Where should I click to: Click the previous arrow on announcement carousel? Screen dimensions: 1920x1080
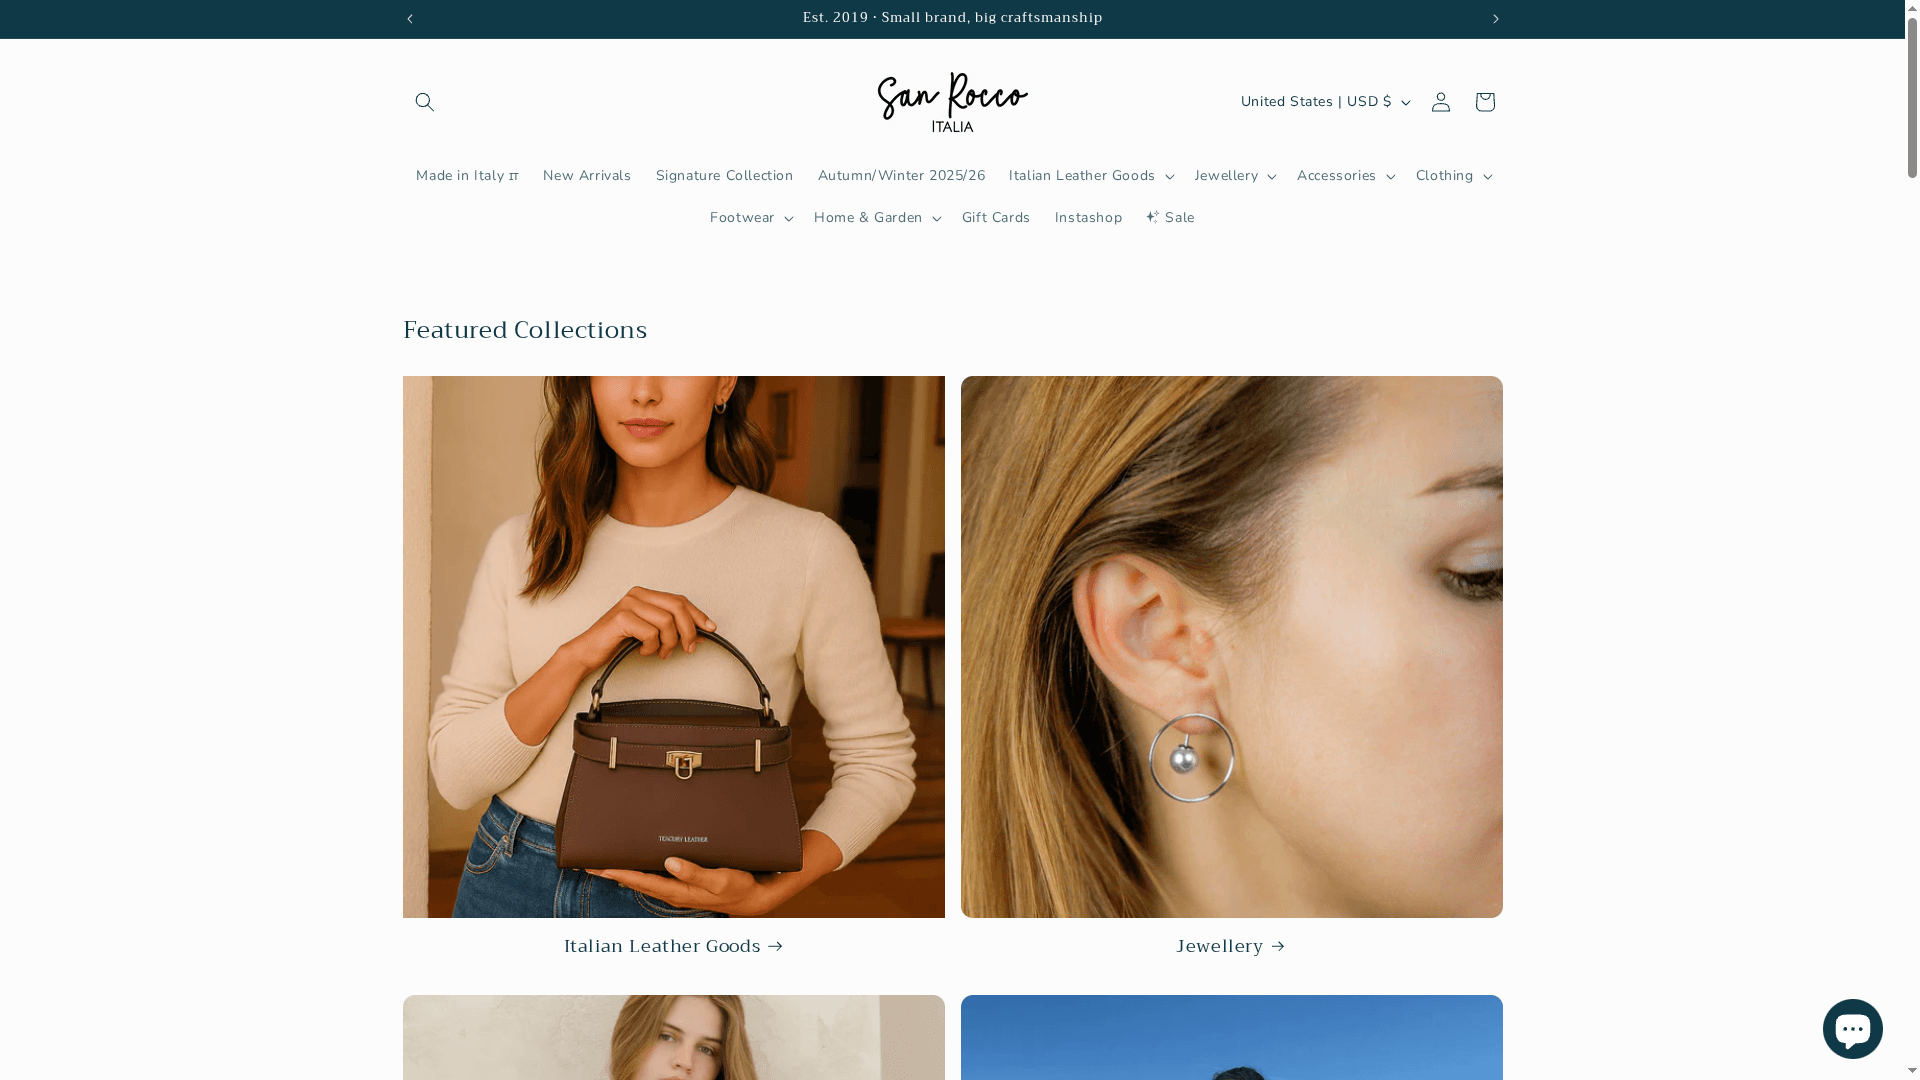pos(410,18)
